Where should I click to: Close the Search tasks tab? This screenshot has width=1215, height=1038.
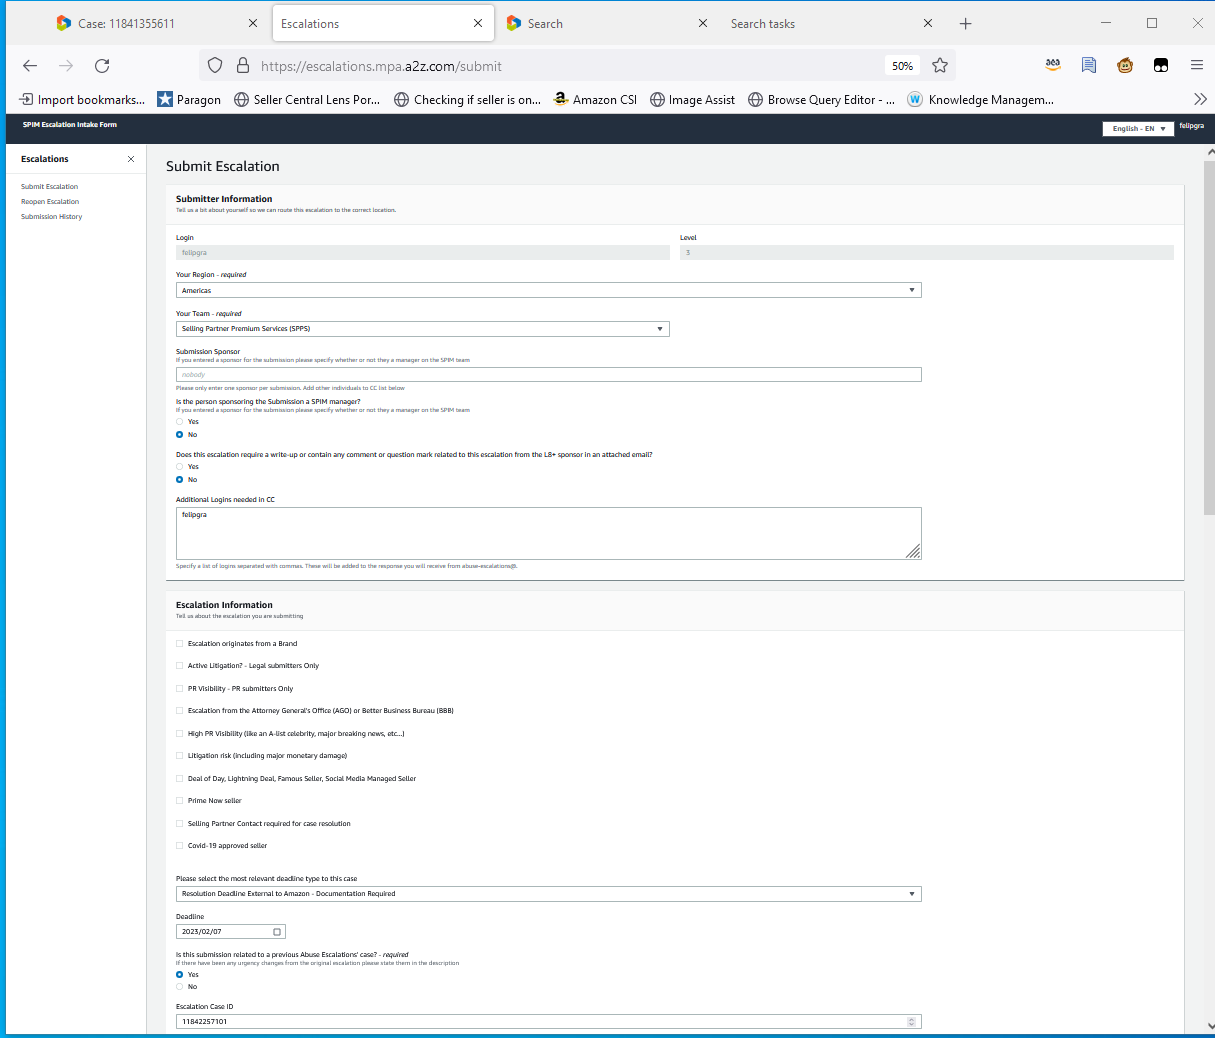point(928,23)
